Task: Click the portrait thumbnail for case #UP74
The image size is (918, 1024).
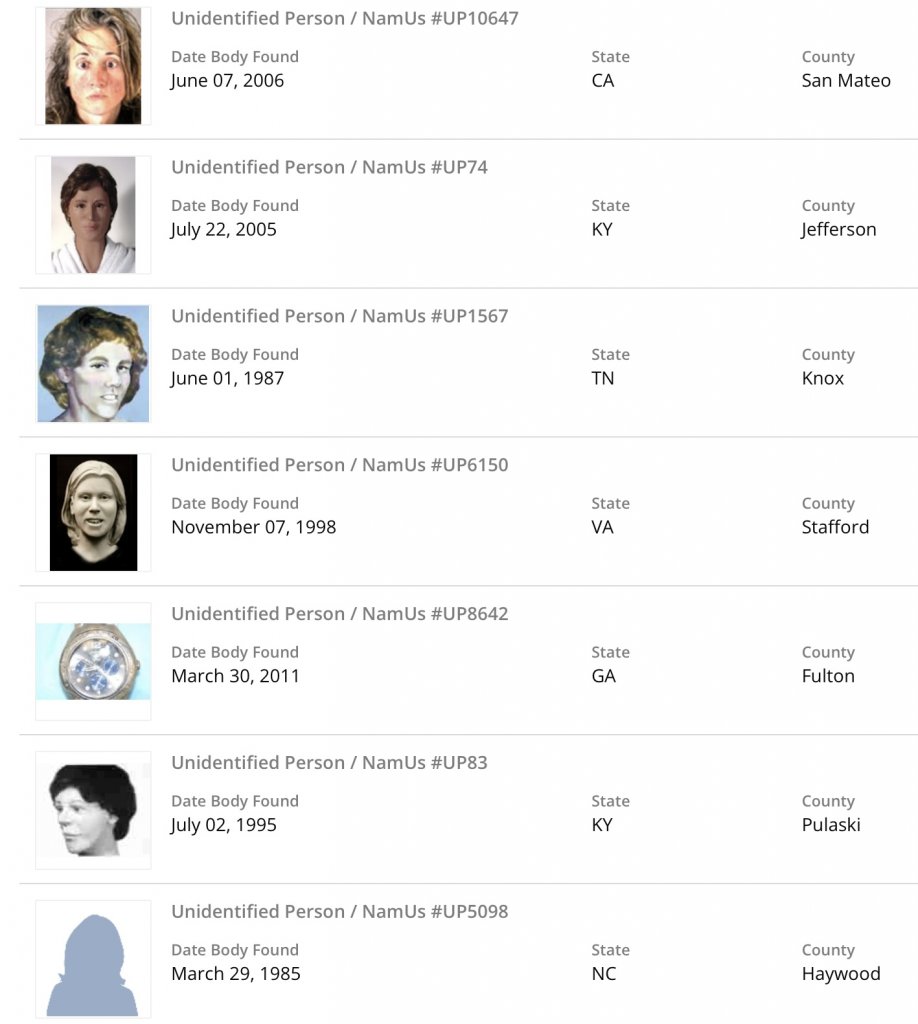Action: click(93, 215)
